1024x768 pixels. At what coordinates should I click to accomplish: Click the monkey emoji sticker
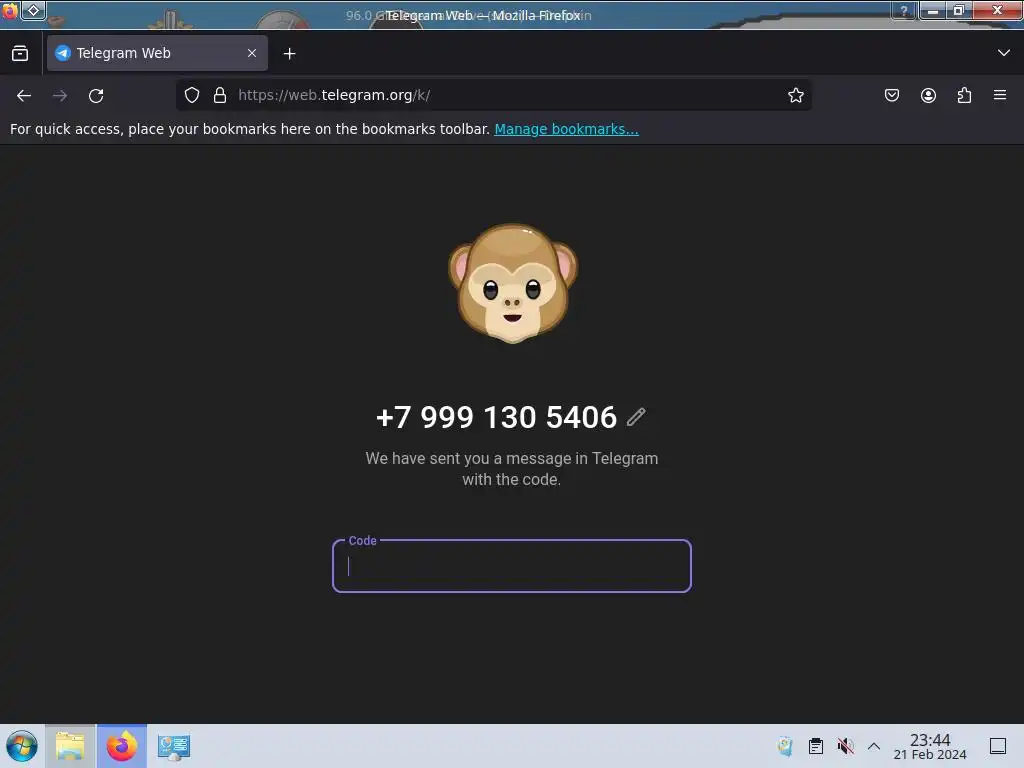pyautogui.click(x=513, y=283)
